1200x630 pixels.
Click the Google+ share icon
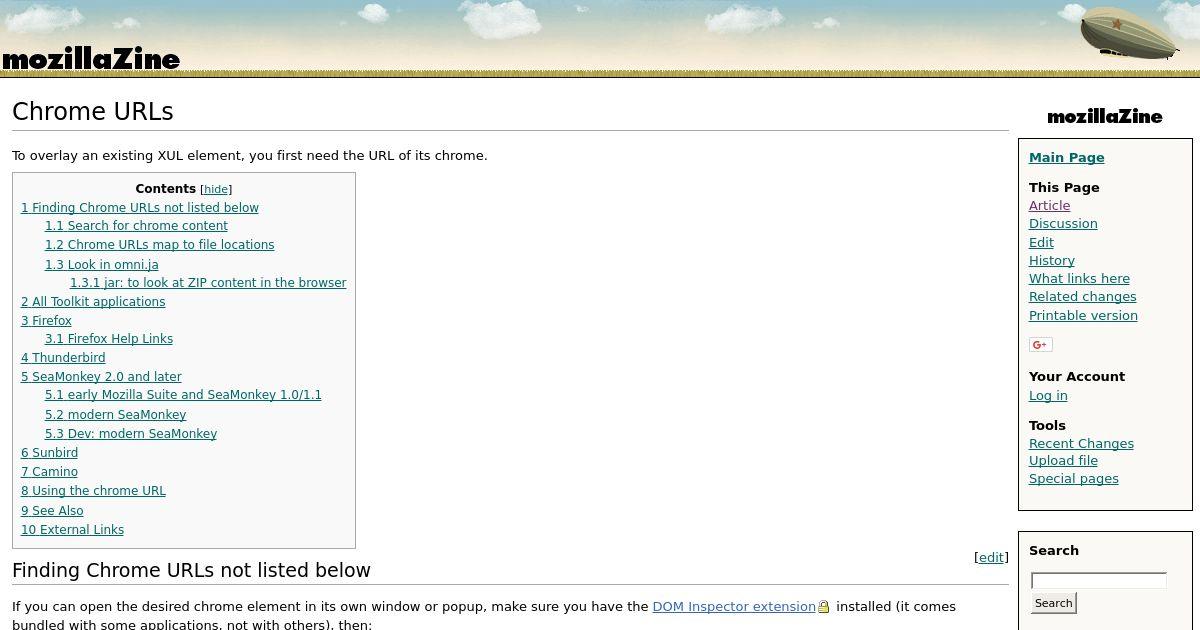(1040, 345)
